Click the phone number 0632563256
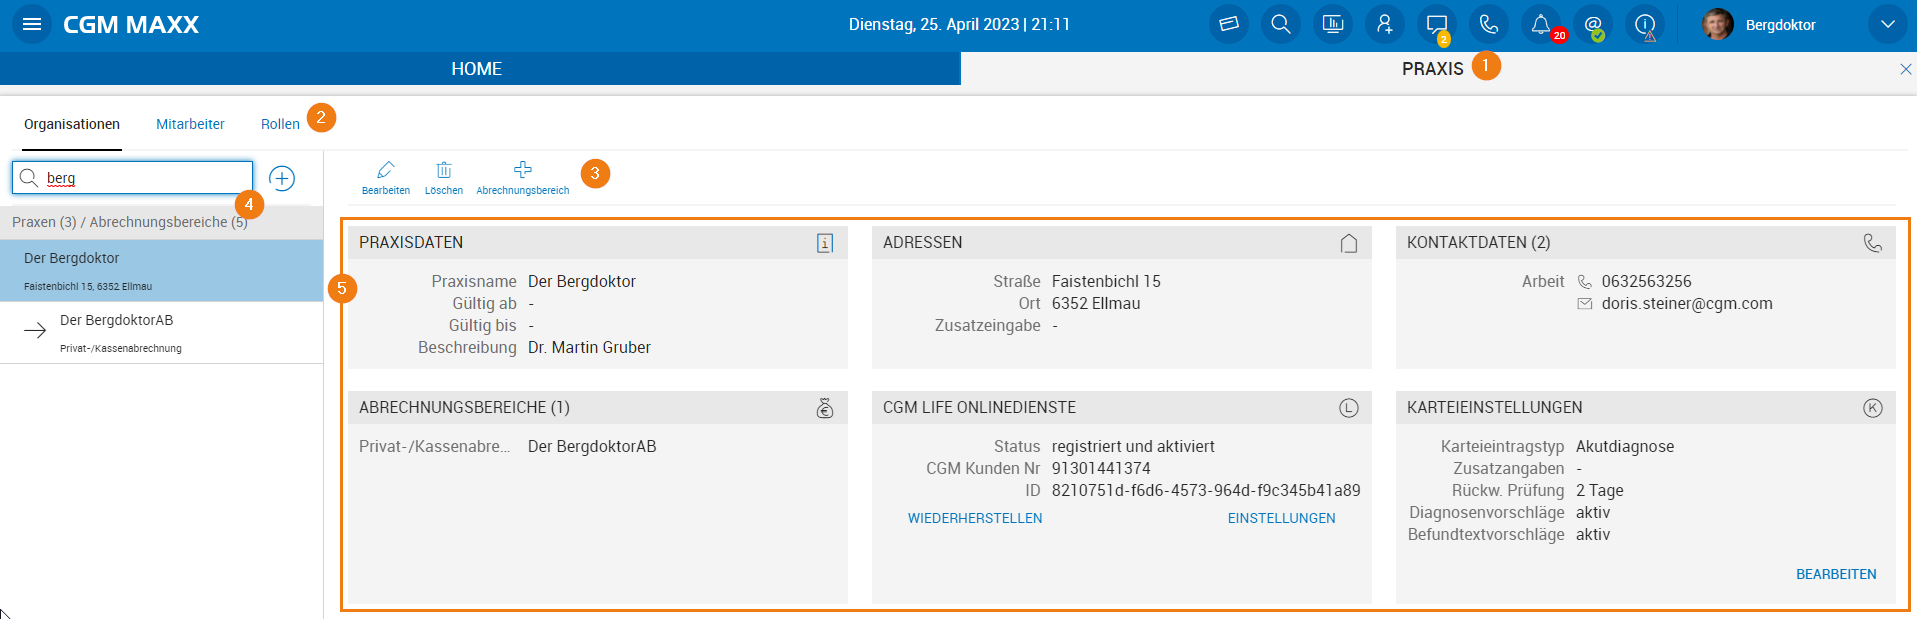1917x619 pixels. pos(1647,281)
